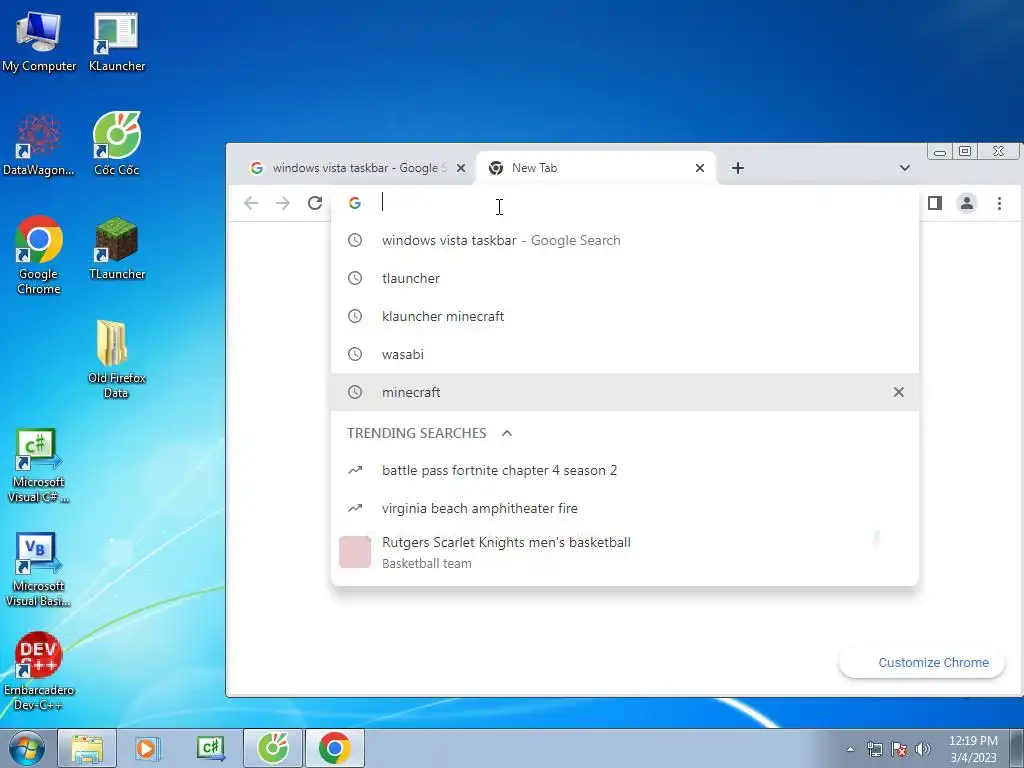Pick windows vista taskbar suggestion
The height and width of the screenshot is (768, 1024).
[x=625, y=240]
